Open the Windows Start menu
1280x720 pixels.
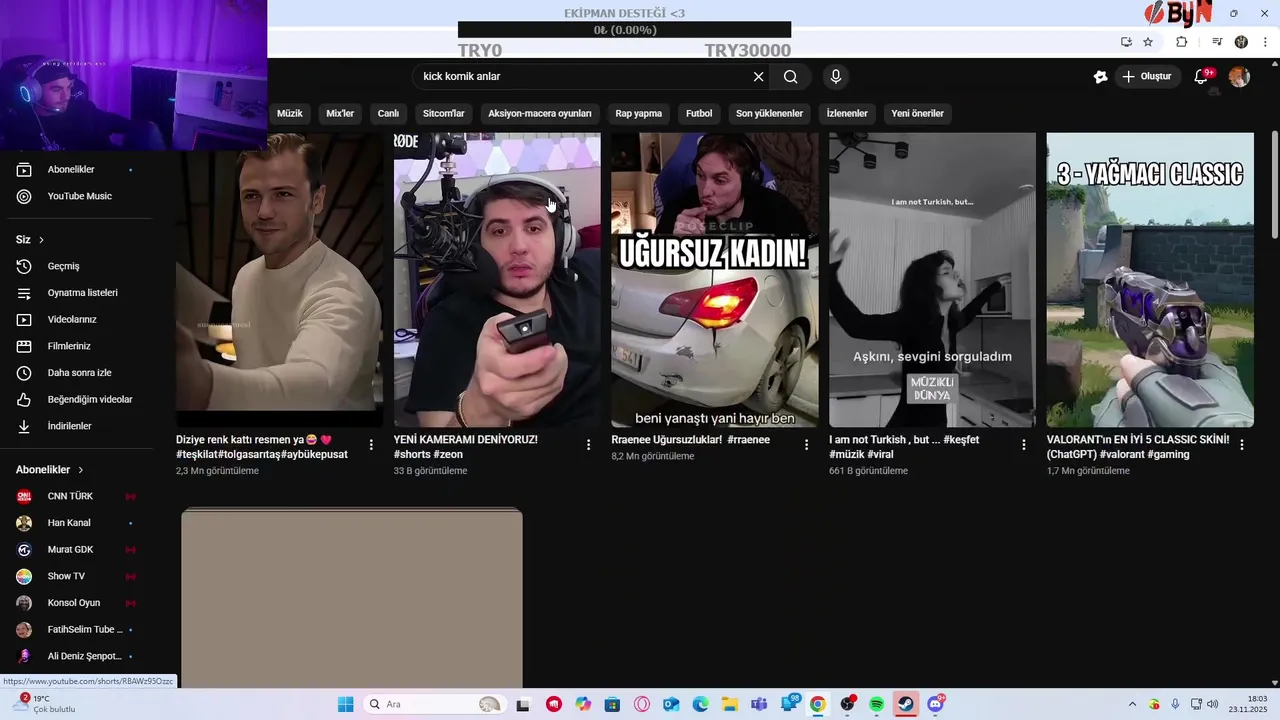click(x=345, y=704)
